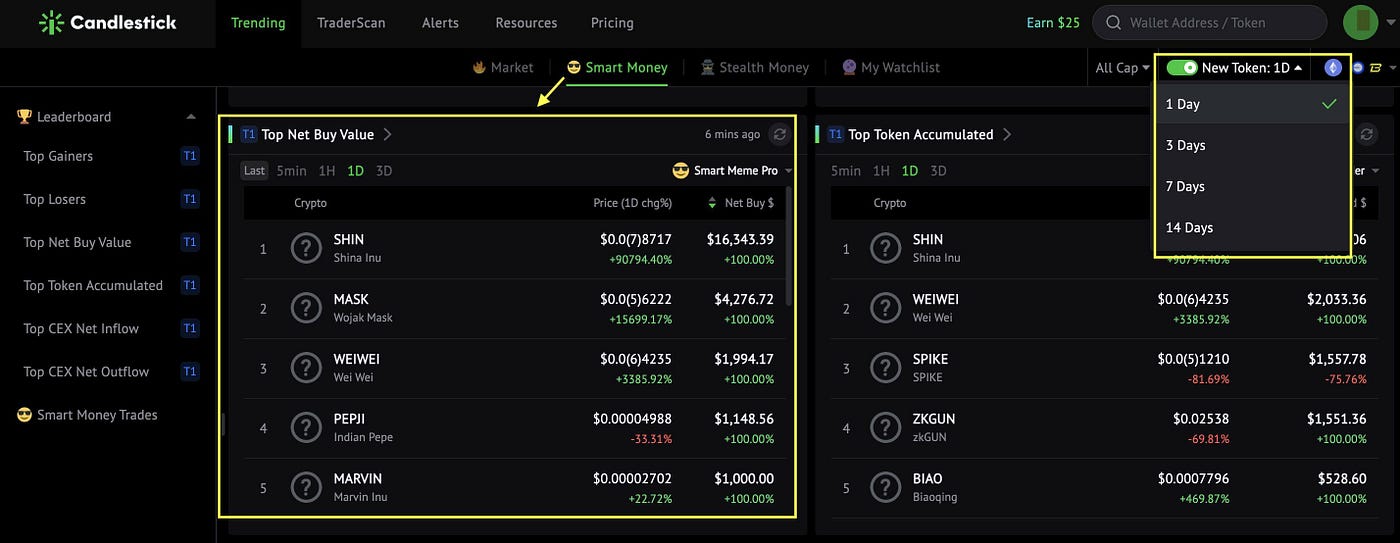This screenshot has height=543, width=1400.
Task: Click the Candlestick logo icon
Action: (x=51, y=22)
